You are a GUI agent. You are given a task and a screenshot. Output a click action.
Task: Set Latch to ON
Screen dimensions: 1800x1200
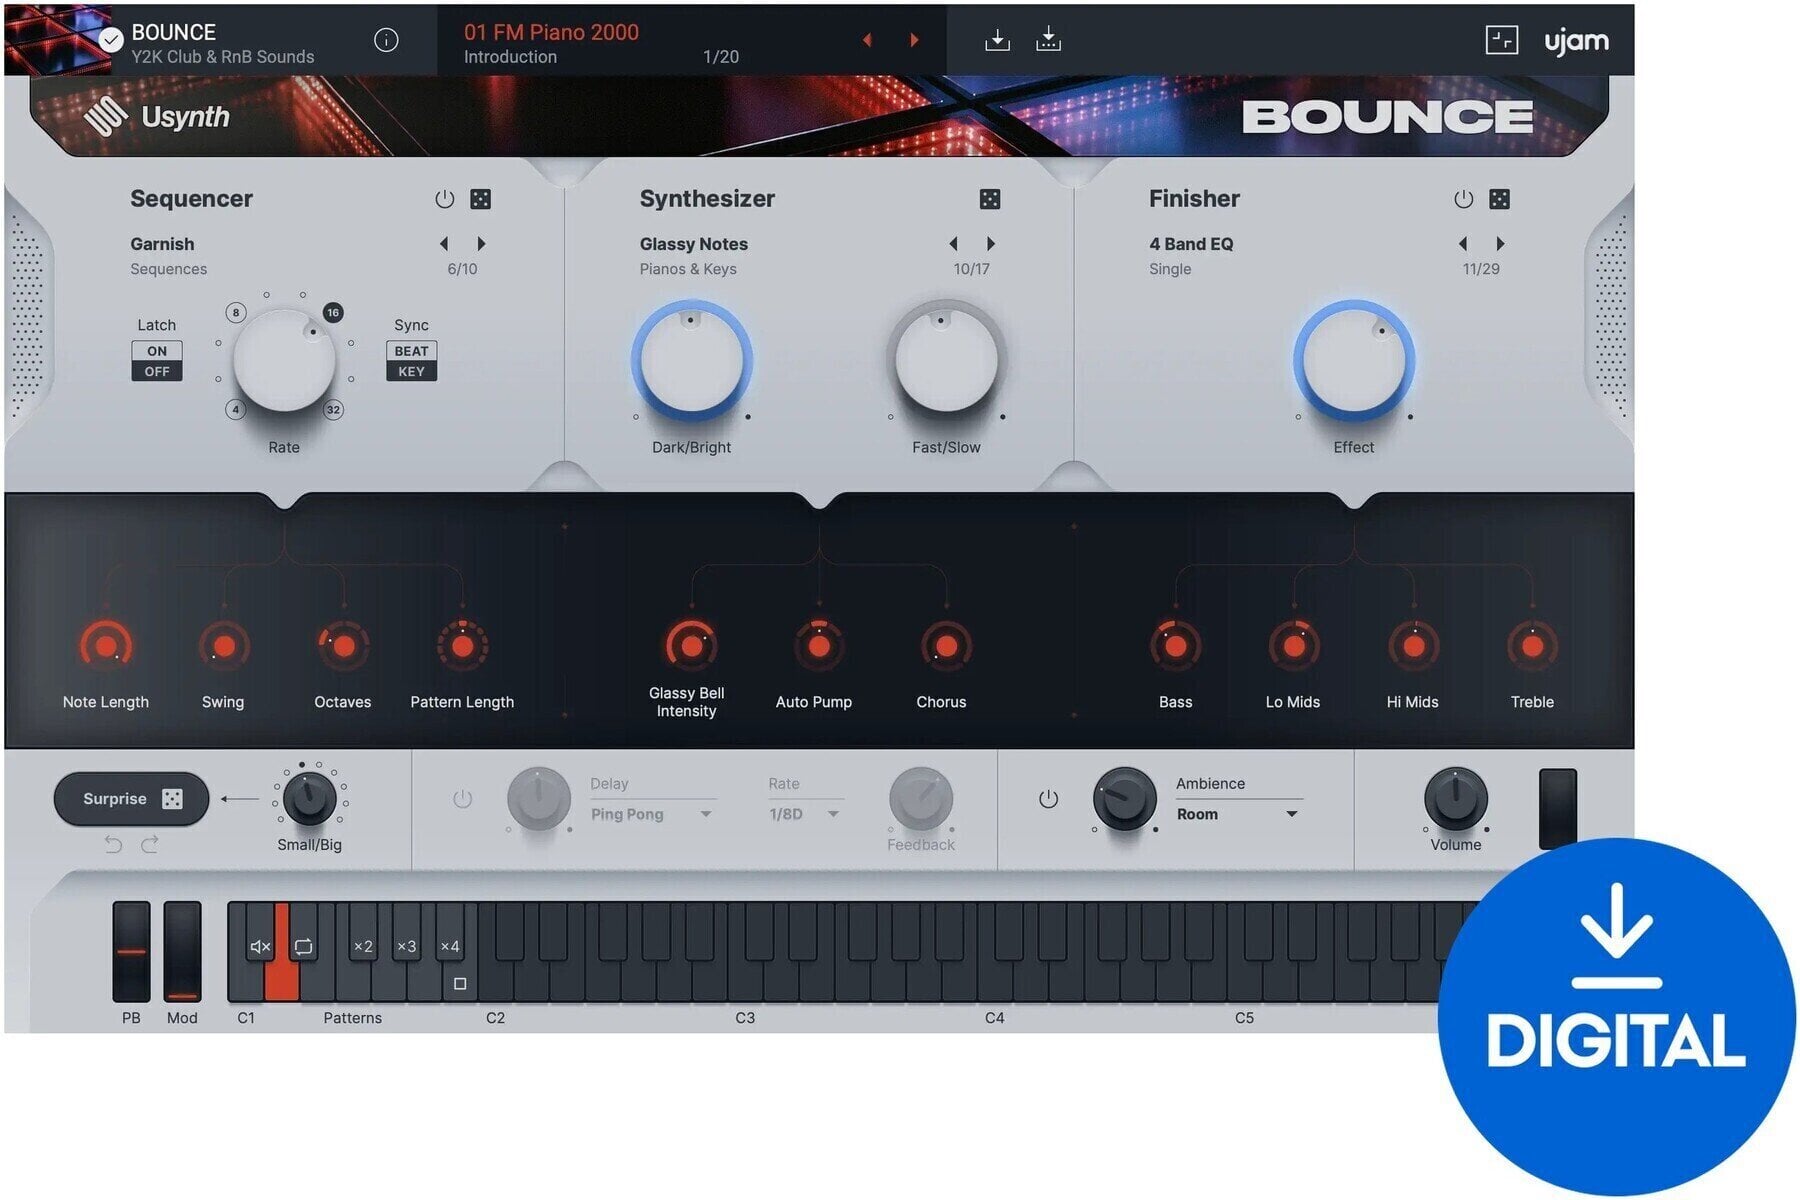tap(157, 351)
